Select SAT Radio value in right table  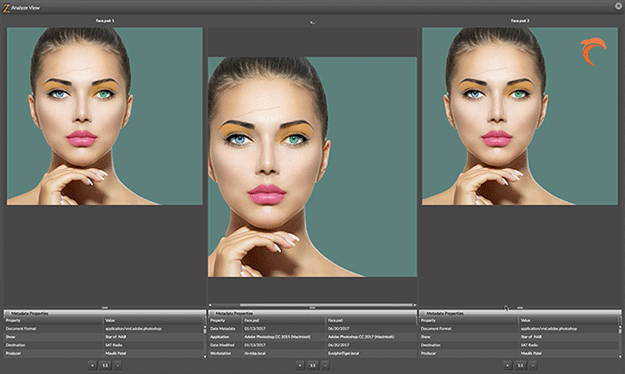[529, 345]
